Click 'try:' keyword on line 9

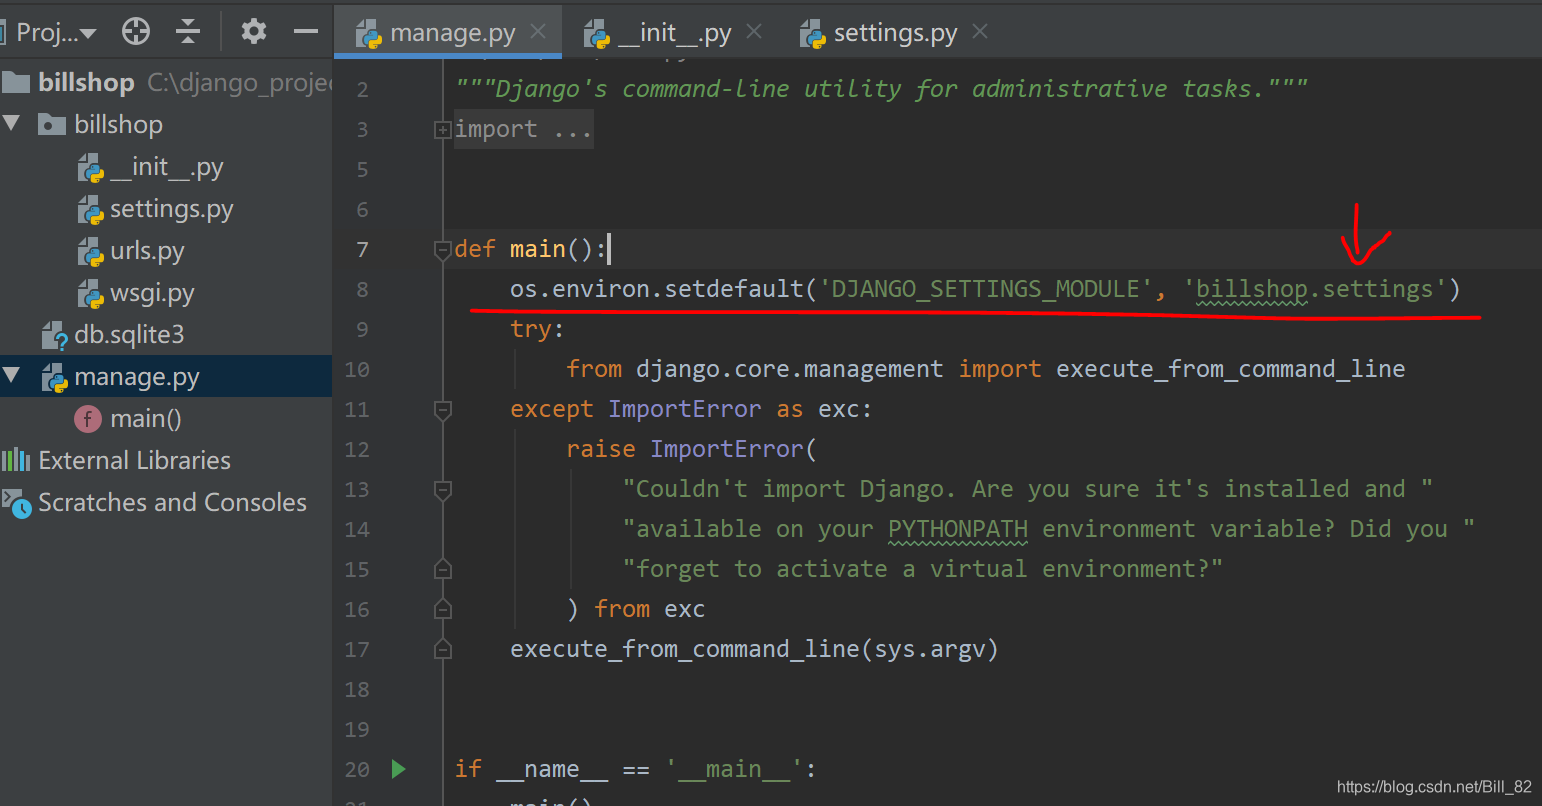tap(537, 329)
